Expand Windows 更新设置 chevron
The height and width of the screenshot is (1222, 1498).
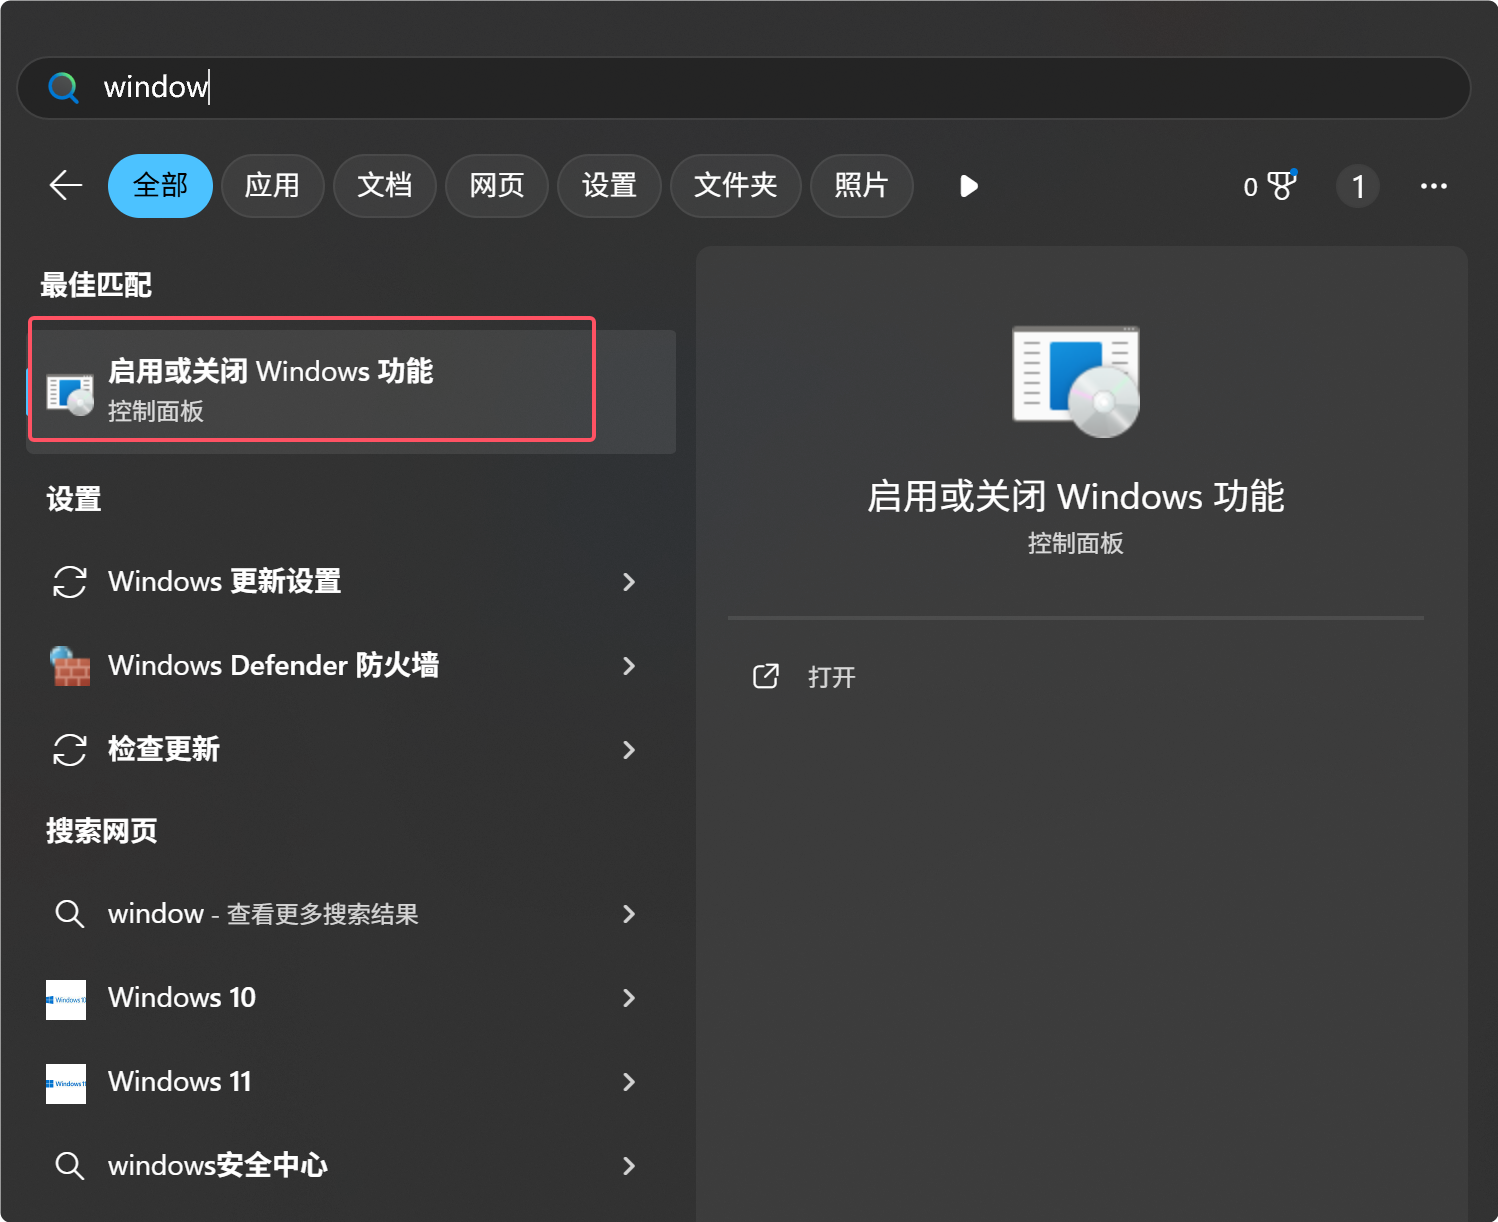coord(629,582)
